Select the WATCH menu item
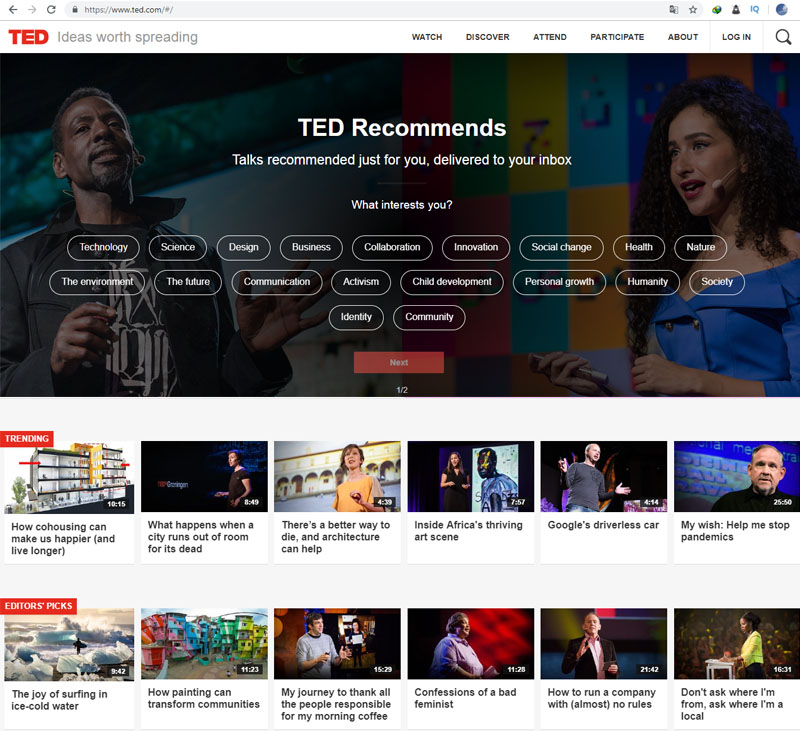Image resolution: width=800 pixels, height=731 pixels. click(x=427, y=37)
